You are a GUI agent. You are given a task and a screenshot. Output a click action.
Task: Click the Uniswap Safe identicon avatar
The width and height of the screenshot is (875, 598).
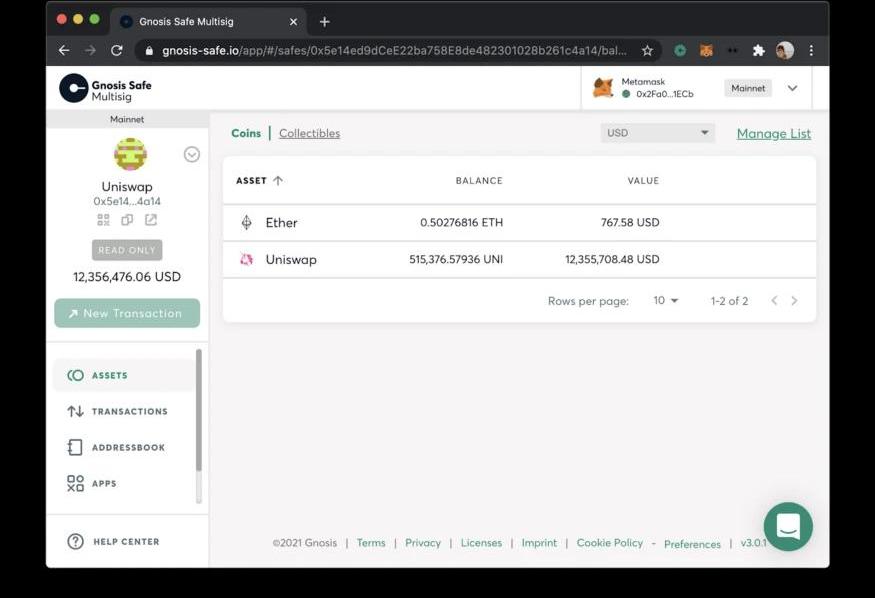(130, 154)
